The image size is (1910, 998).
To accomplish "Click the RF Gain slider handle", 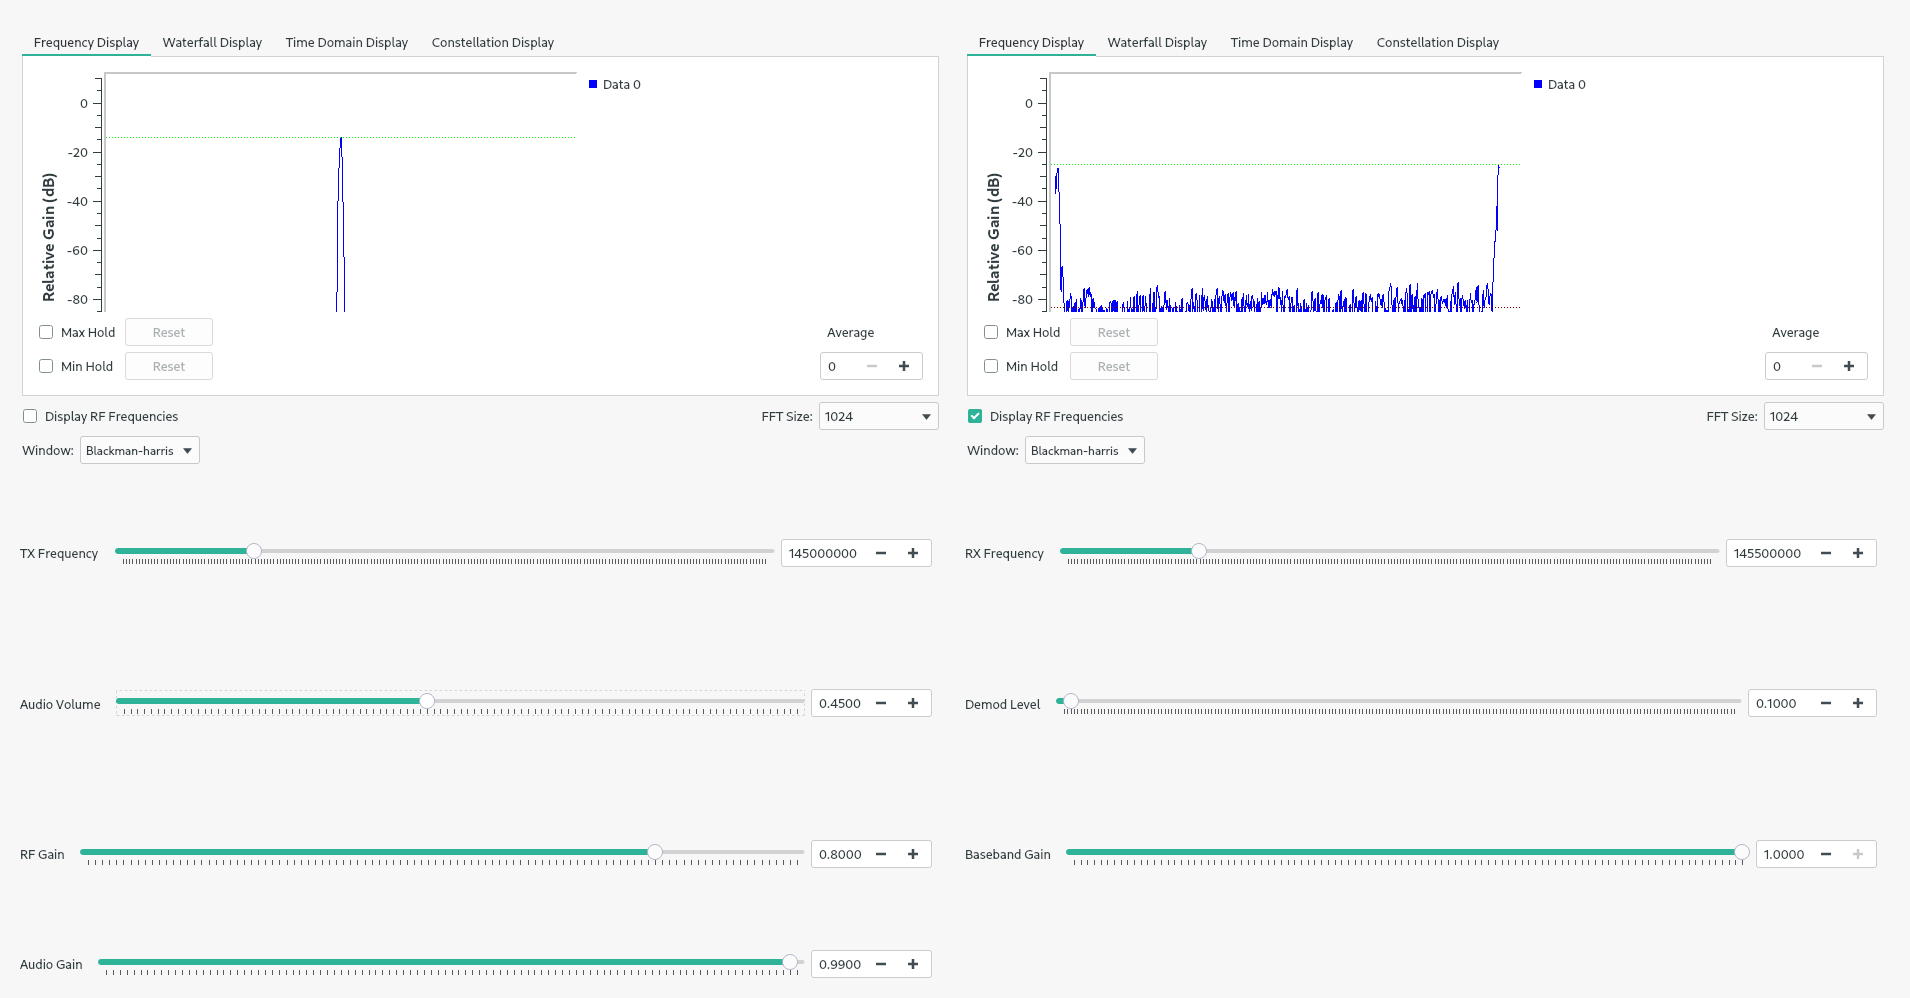I will coord(655,852).
